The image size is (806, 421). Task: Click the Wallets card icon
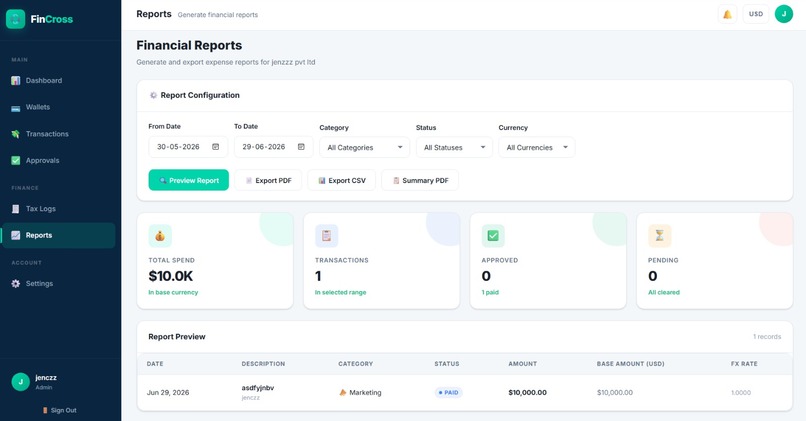point(16,108)
